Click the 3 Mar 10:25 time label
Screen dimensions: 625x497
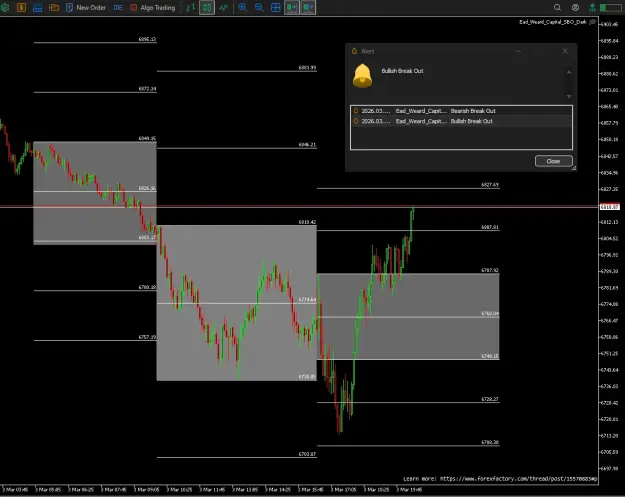click(179, 489)
